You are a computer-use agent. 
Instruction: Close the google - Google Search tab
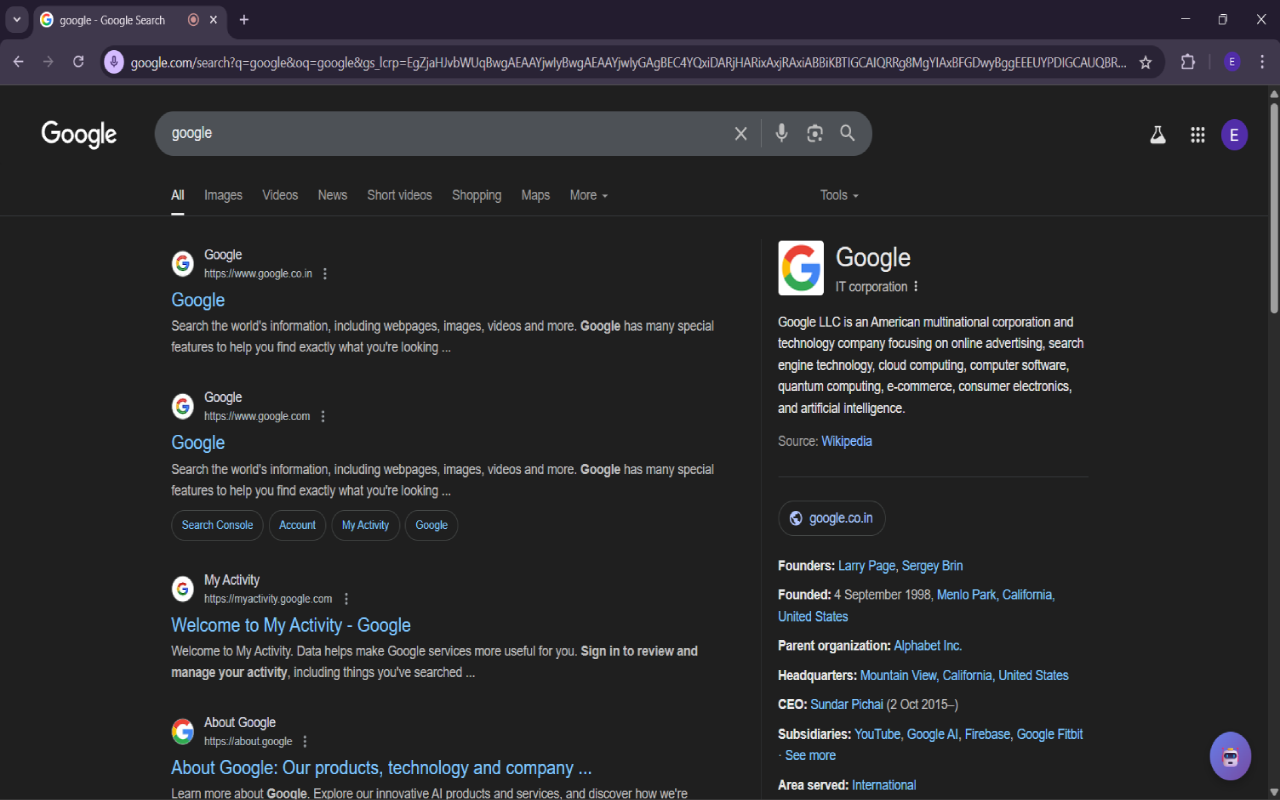click(x=213, y=20)
